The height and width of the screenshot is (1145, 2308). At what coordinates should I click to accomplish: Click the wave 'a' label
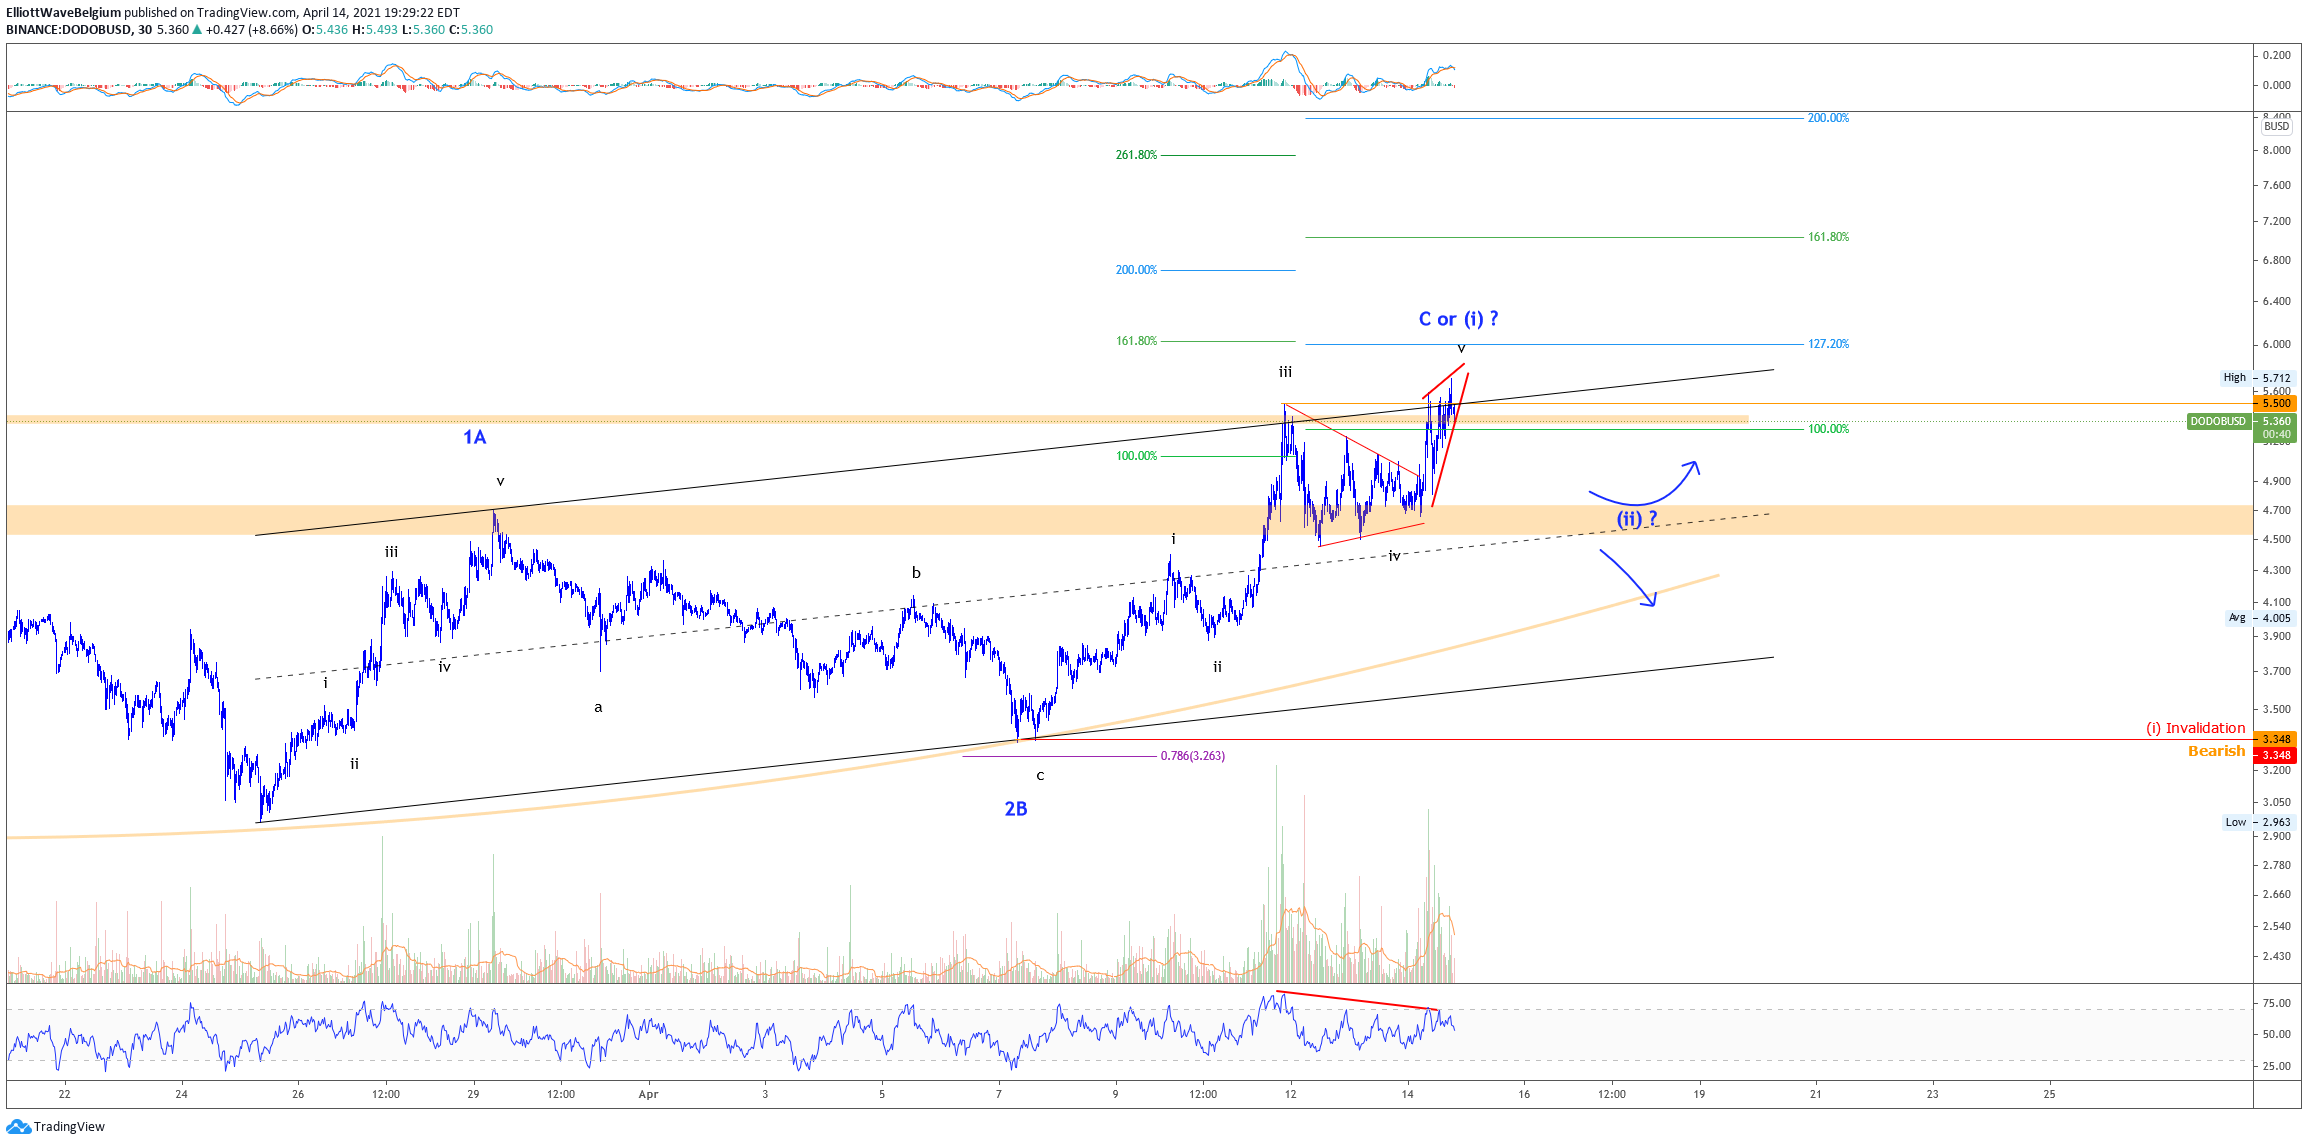598,707
